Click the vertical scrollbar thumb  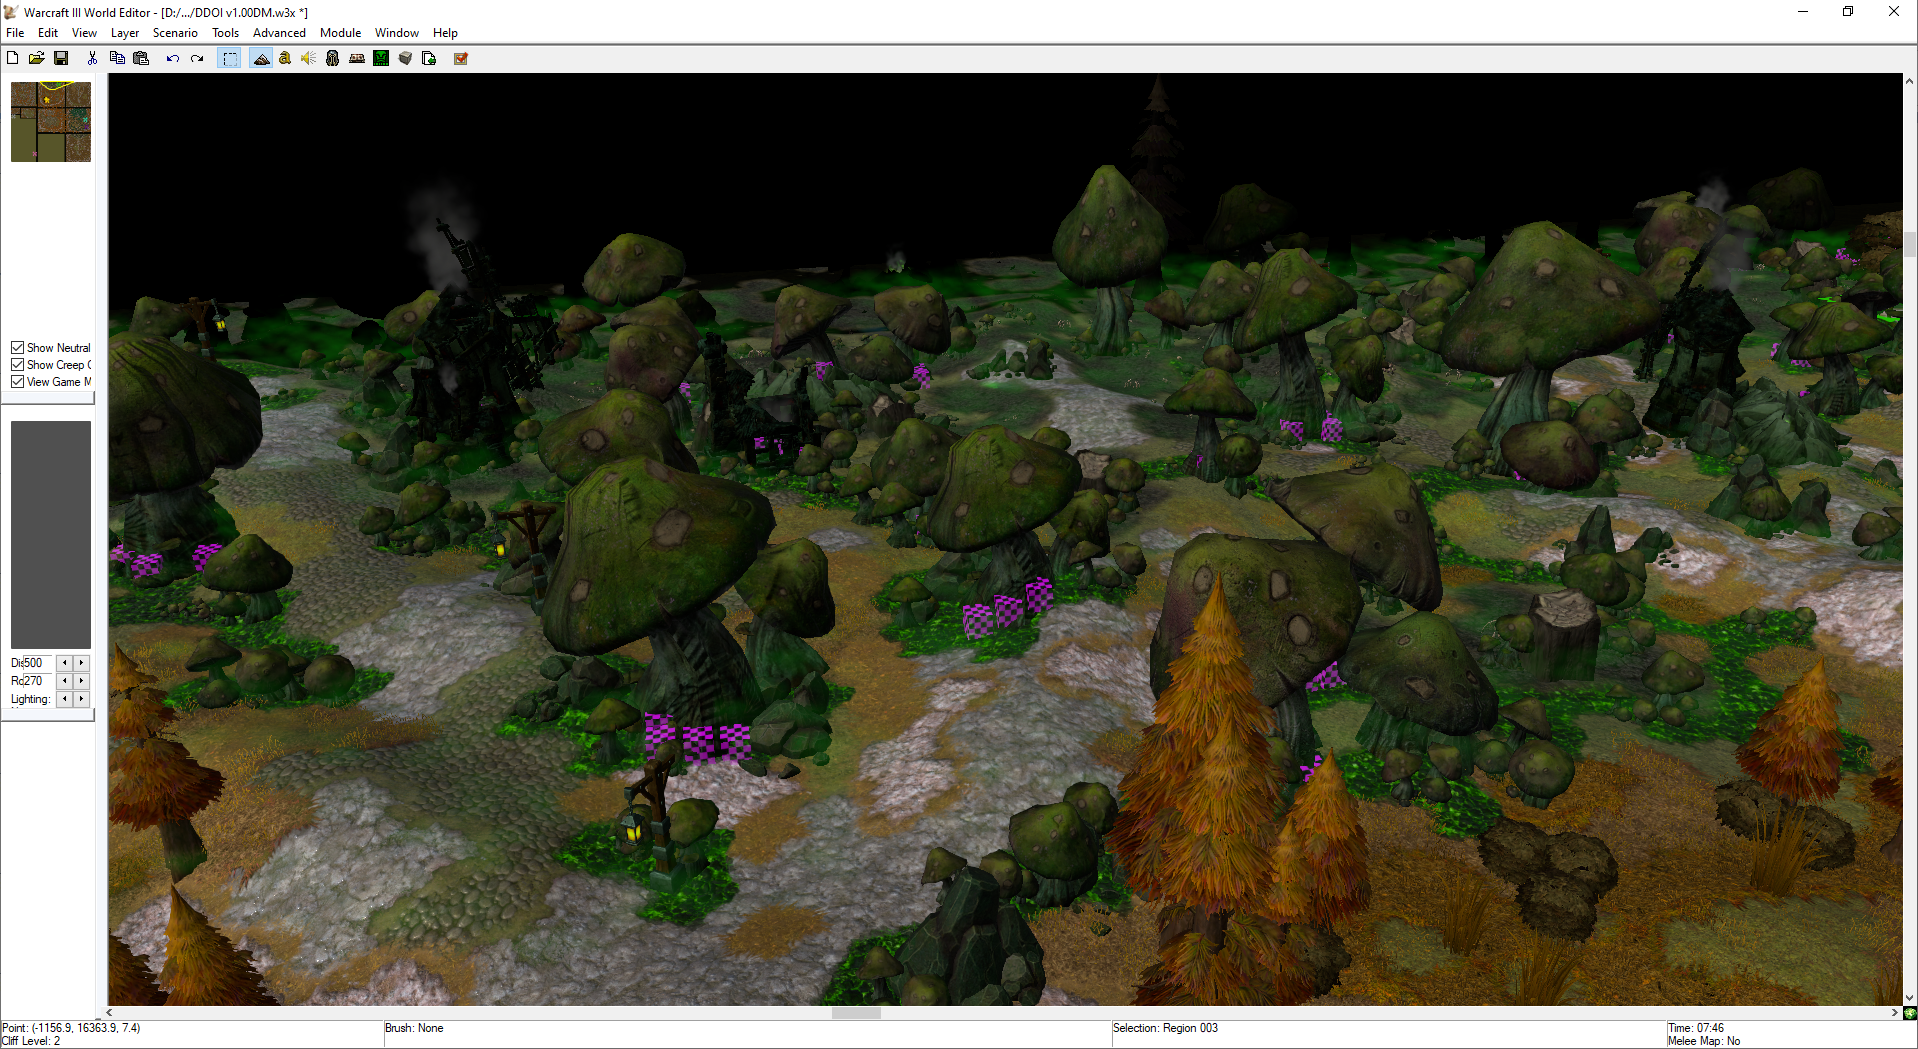(1910, 244)
